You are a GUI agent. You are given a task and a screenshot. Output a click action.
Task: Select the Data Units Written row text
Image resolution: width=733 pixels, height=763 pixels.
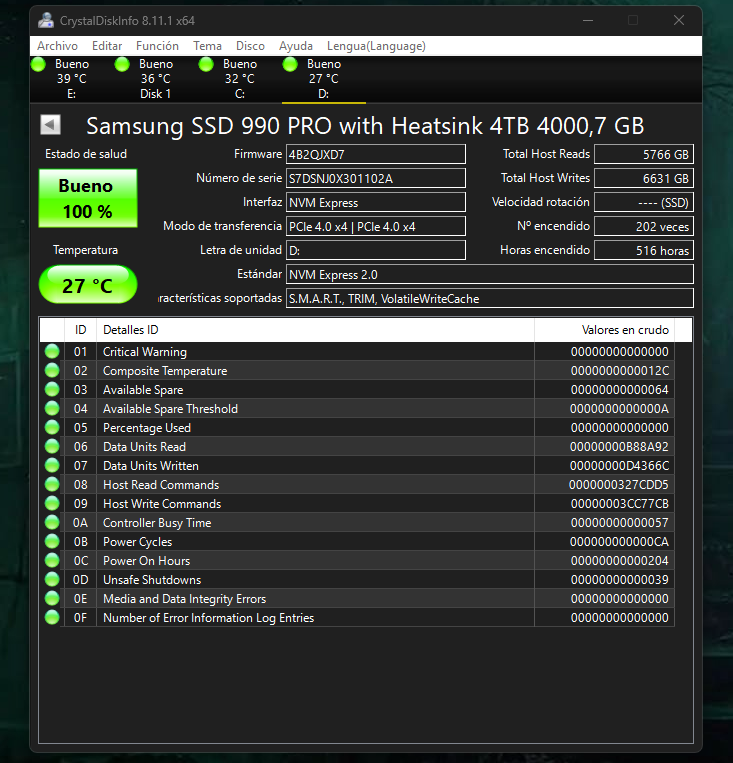pos(150,466)
